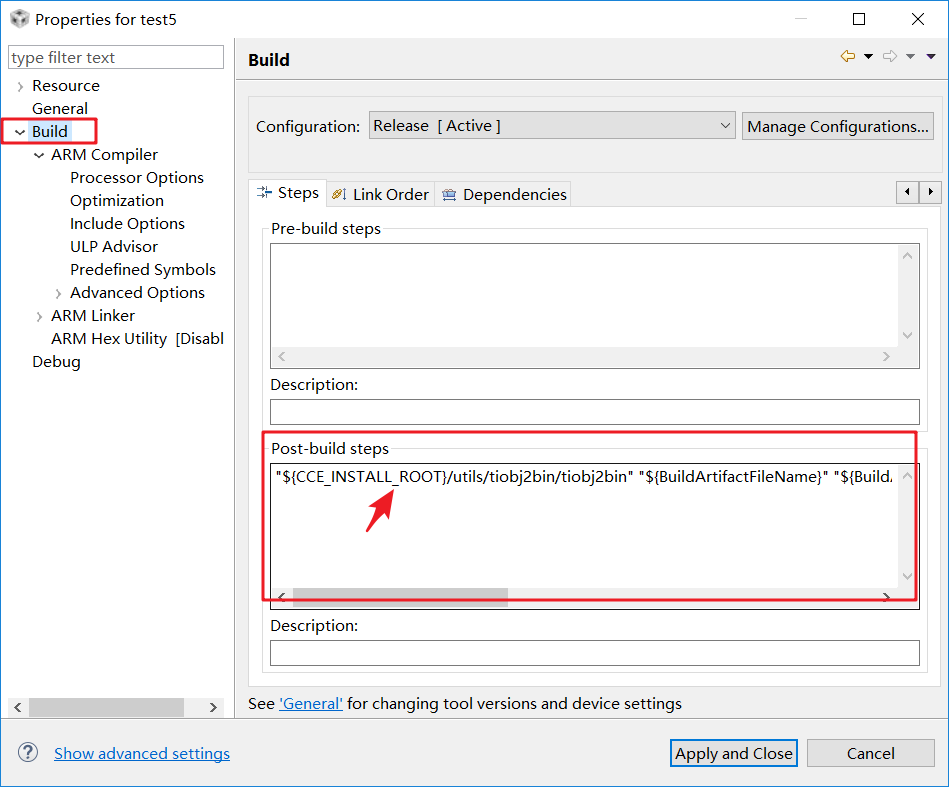Switch to the Link Order tab

[380, 194]
